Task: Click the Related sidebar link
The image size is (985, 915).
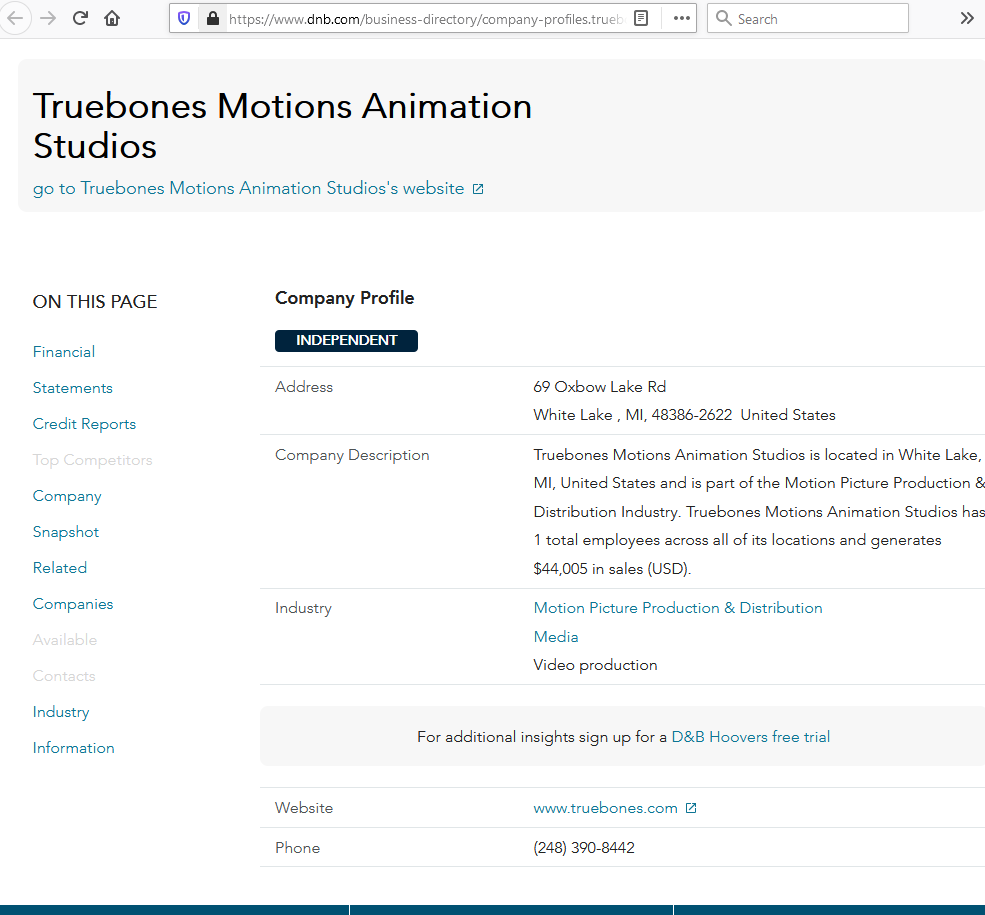Action: pos(60,568)
